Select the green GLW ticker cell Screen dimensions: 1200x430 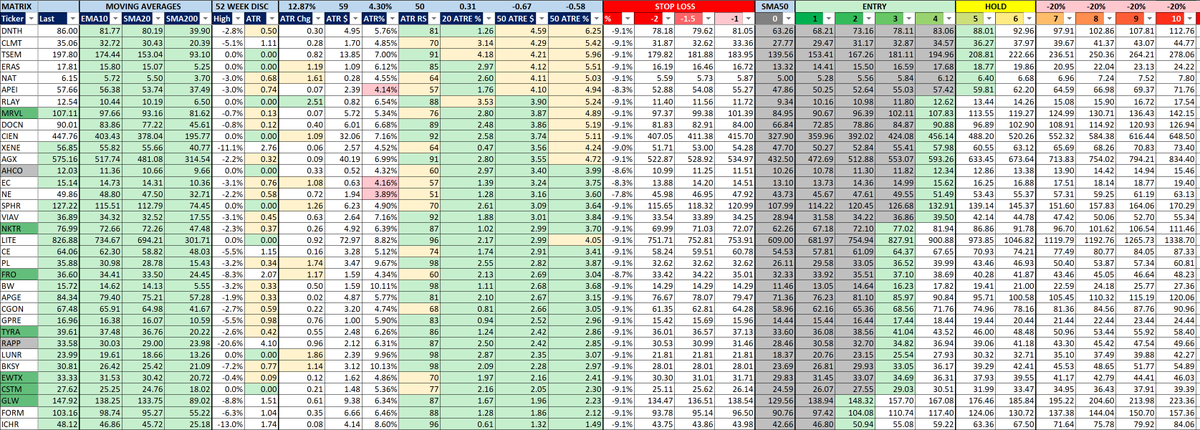20,399
